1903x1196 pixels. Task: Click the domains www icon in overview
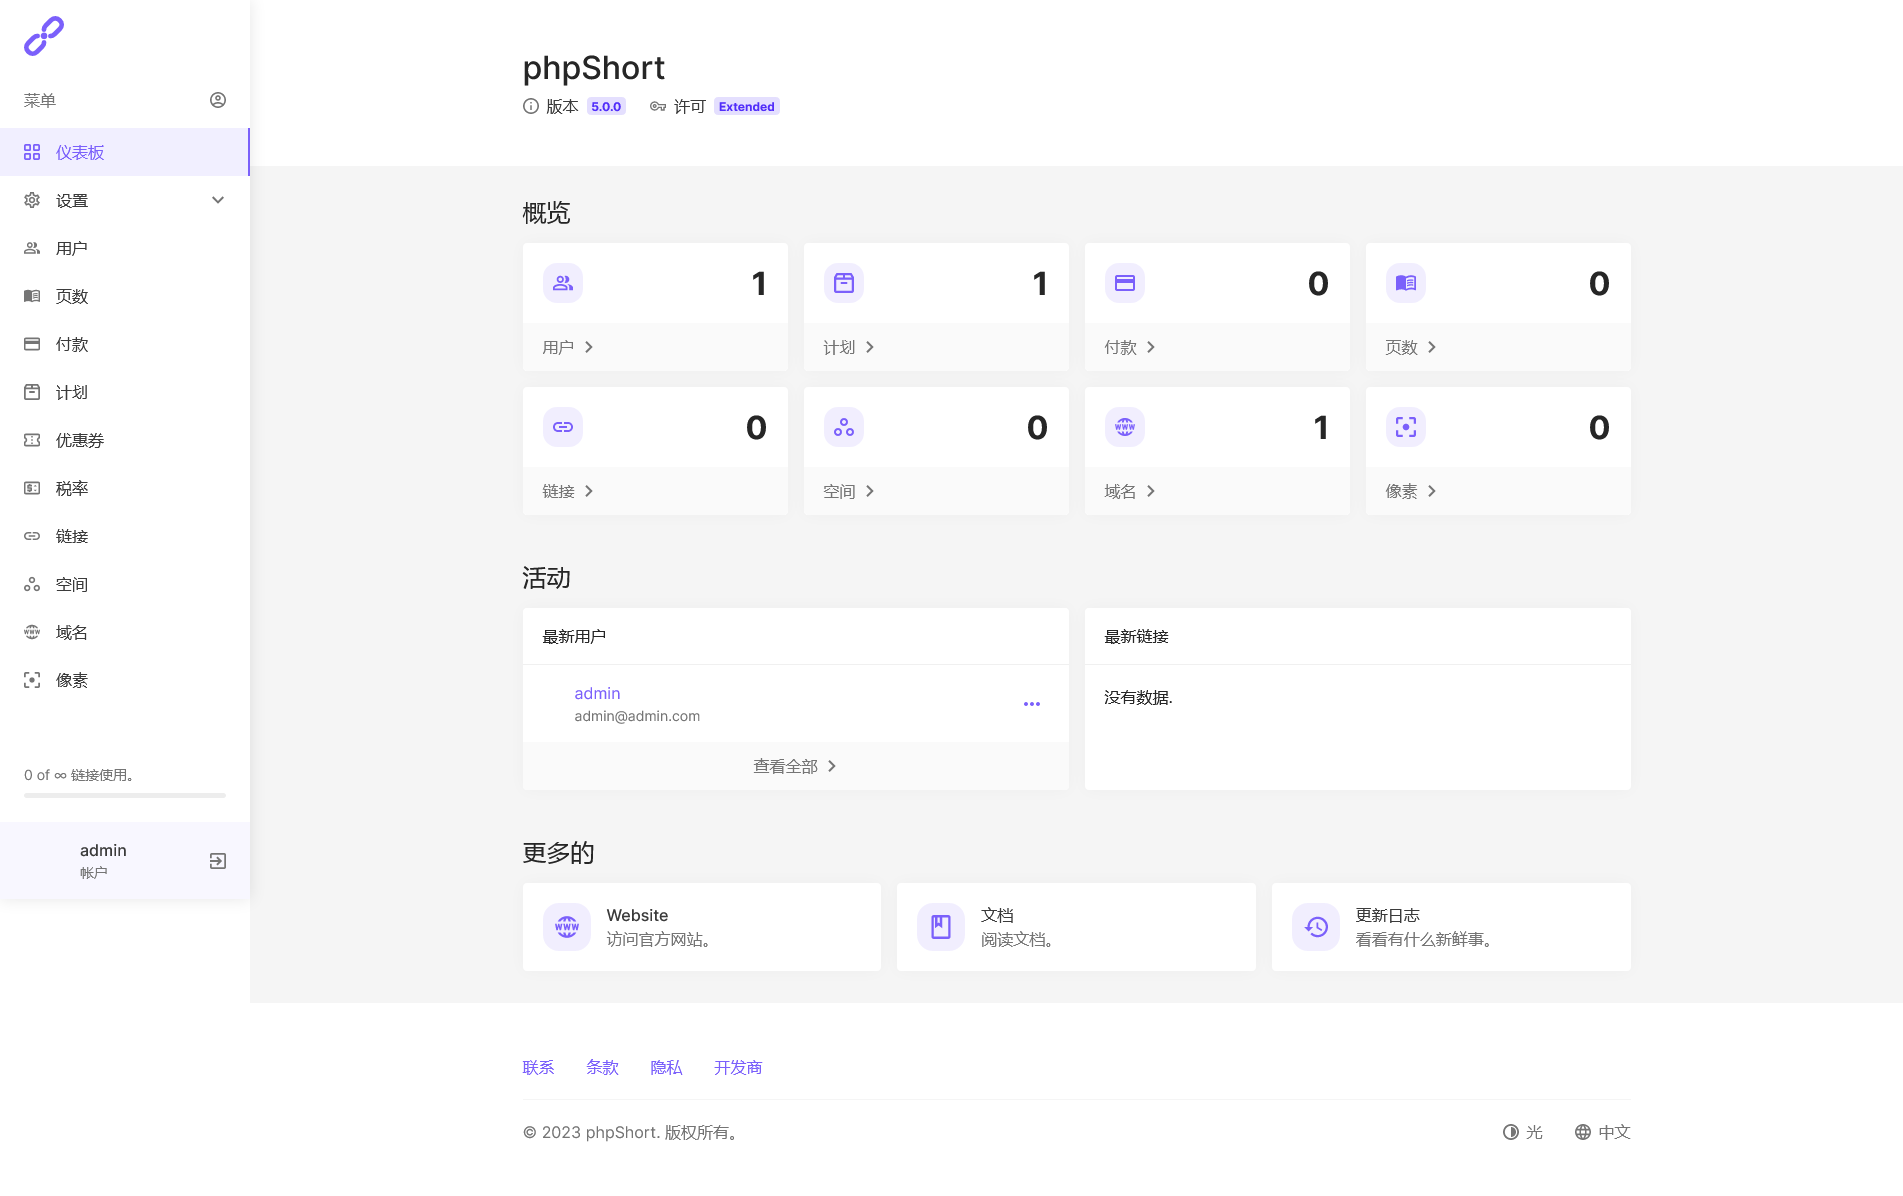tap(1125, 427)
